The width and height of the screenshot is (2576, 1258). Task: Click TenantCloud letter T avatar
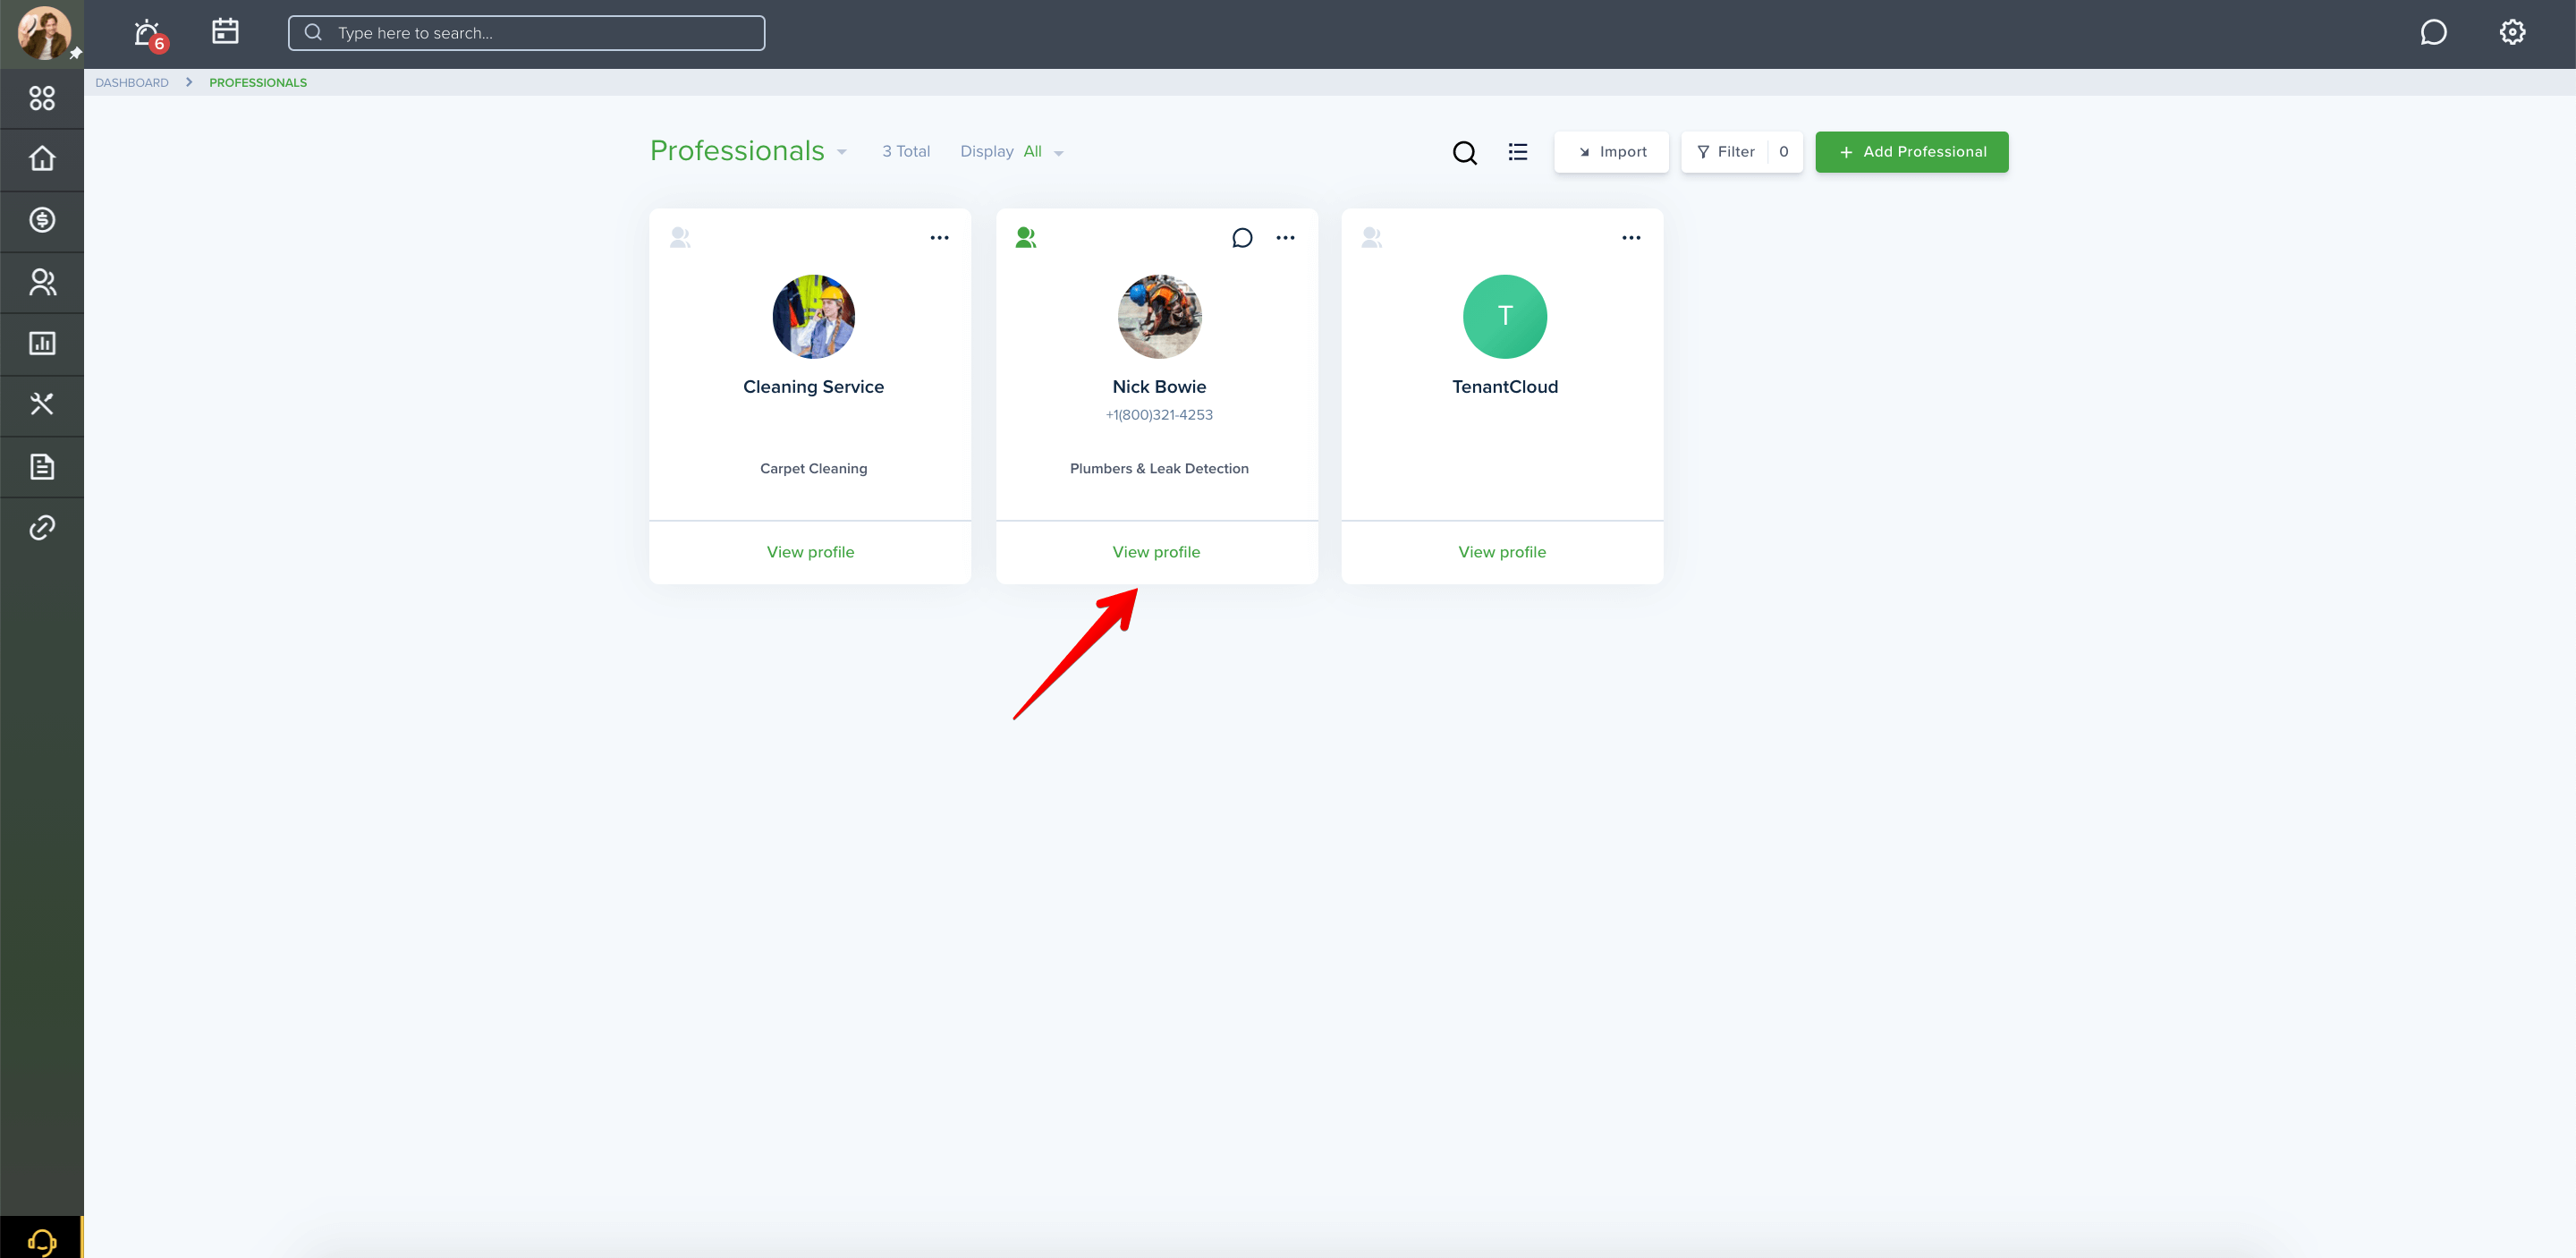tap(1505, 316)
